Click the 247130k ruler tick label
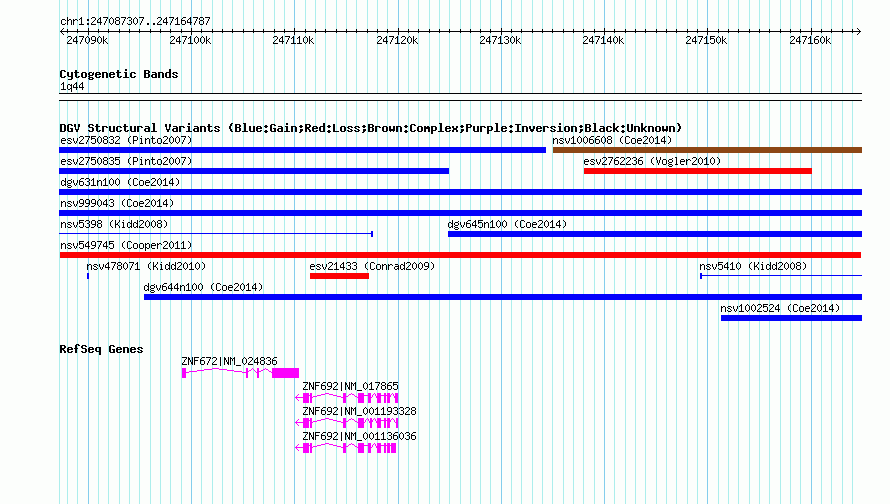This screenshot has width=890, height=504. 499,40
